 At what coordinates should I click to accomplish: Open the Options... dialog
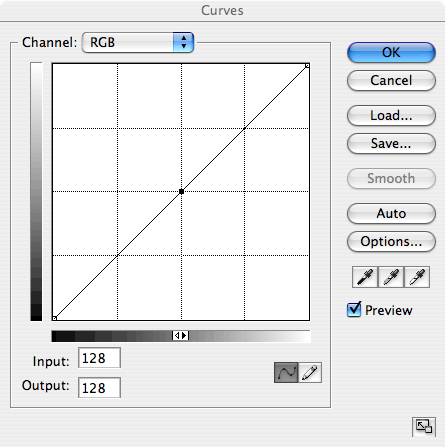pyautogui.click(x=391, y=241)
